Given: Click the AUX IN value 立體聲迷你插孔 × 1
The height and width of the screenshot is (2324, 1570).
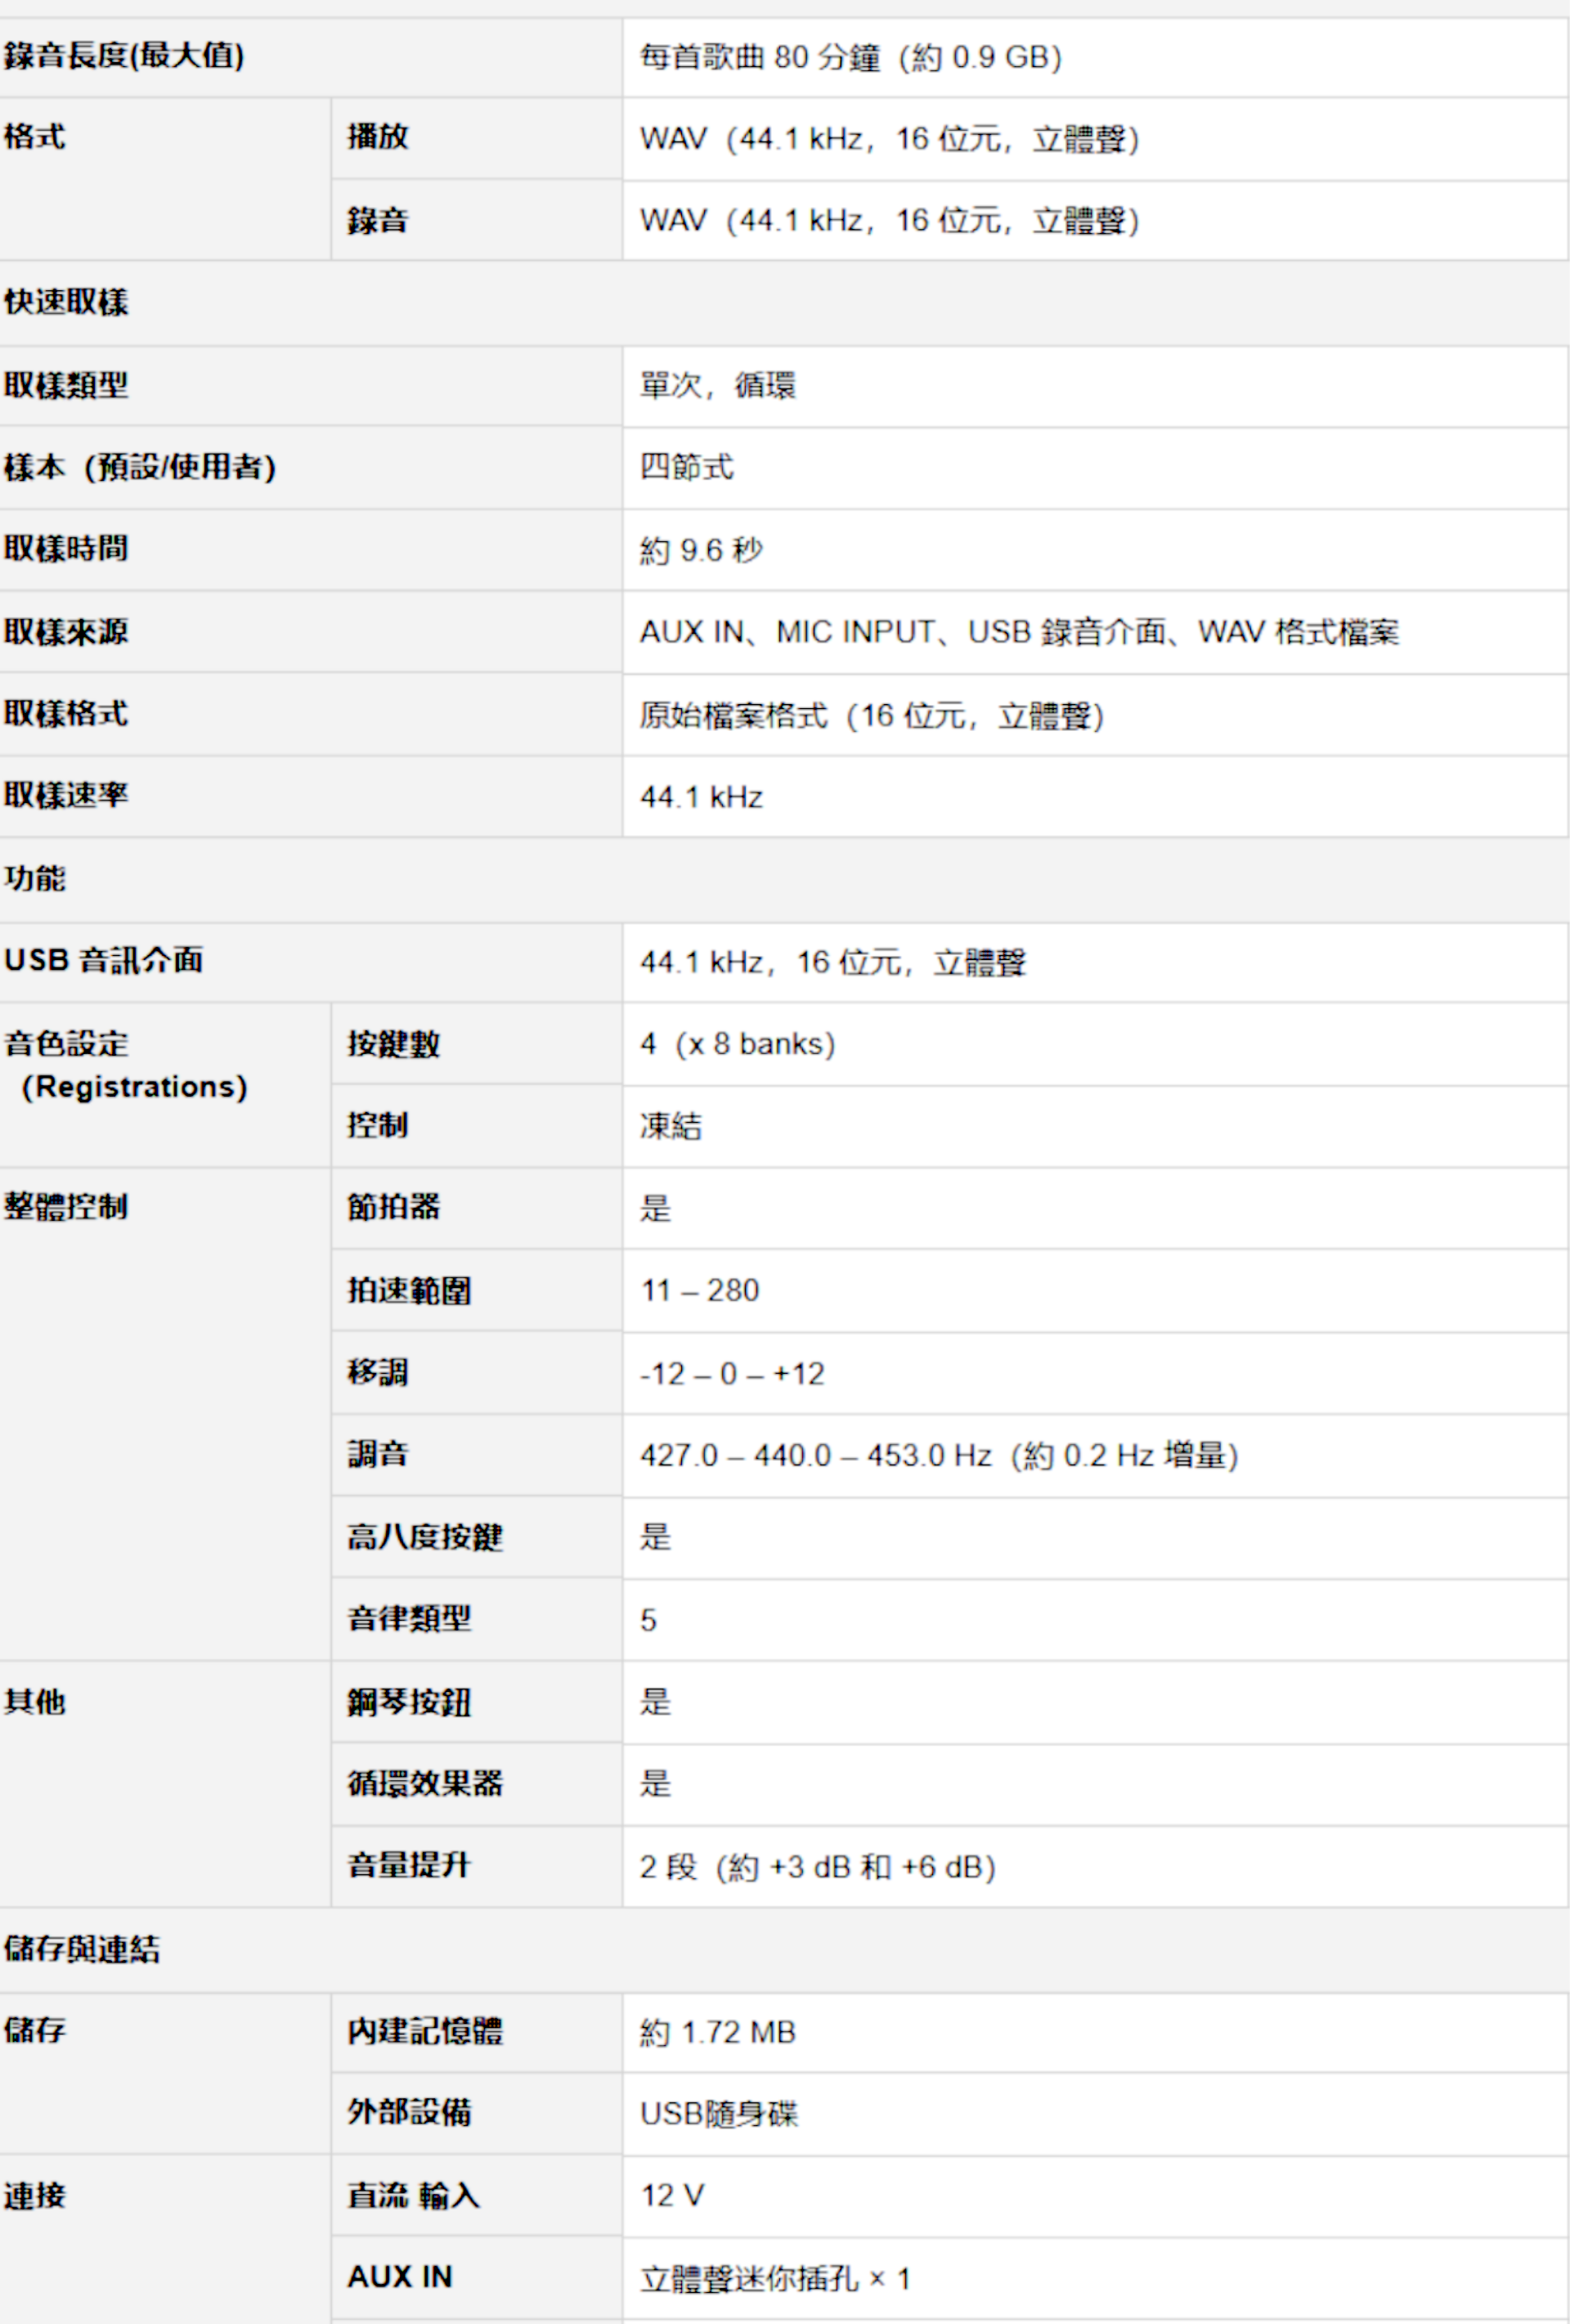Looking at the screenshot, I should [775, 2278].
